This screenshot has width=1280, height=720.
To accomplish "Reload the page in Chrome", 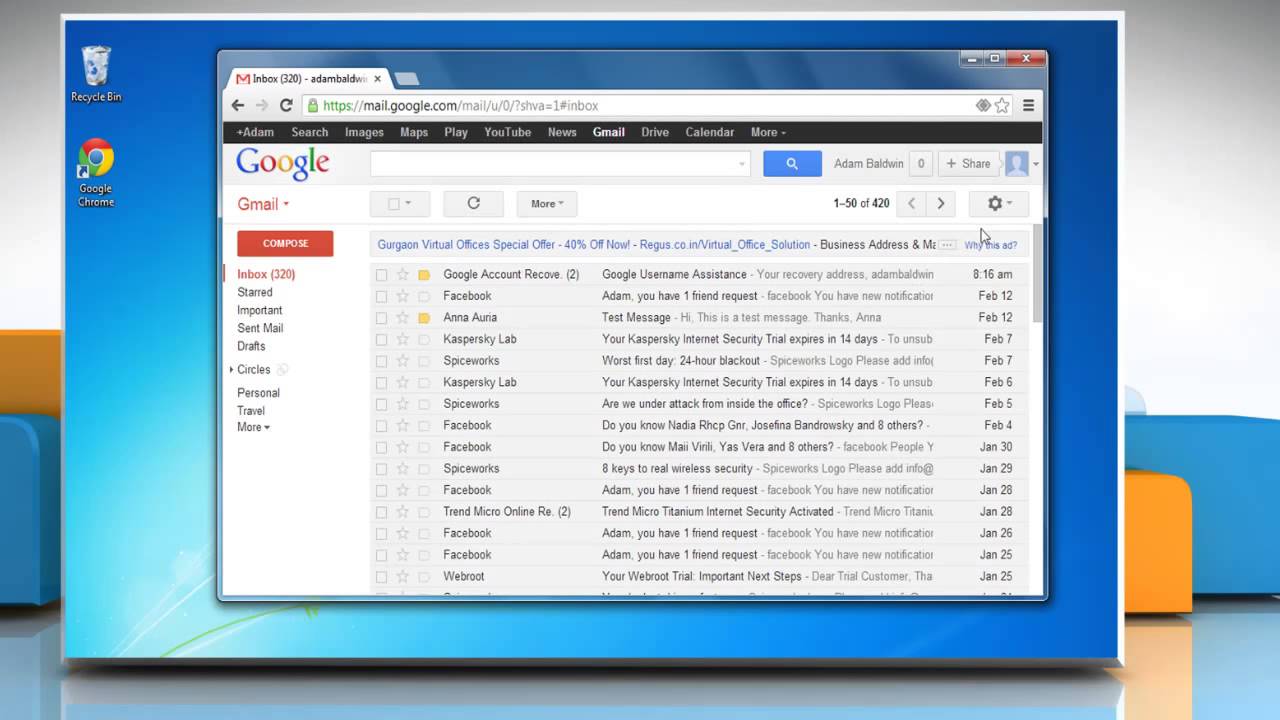I will pos(286,105).
